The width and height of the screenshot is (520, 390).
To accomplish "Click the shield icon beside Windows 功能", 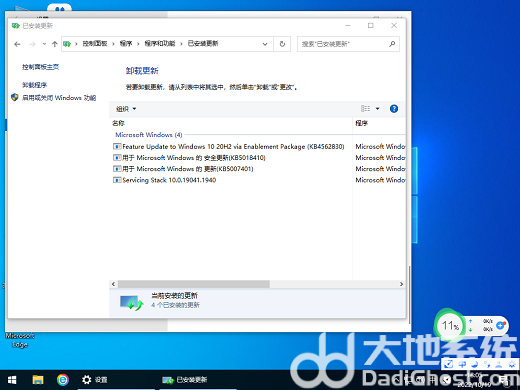I will [15, 97].
